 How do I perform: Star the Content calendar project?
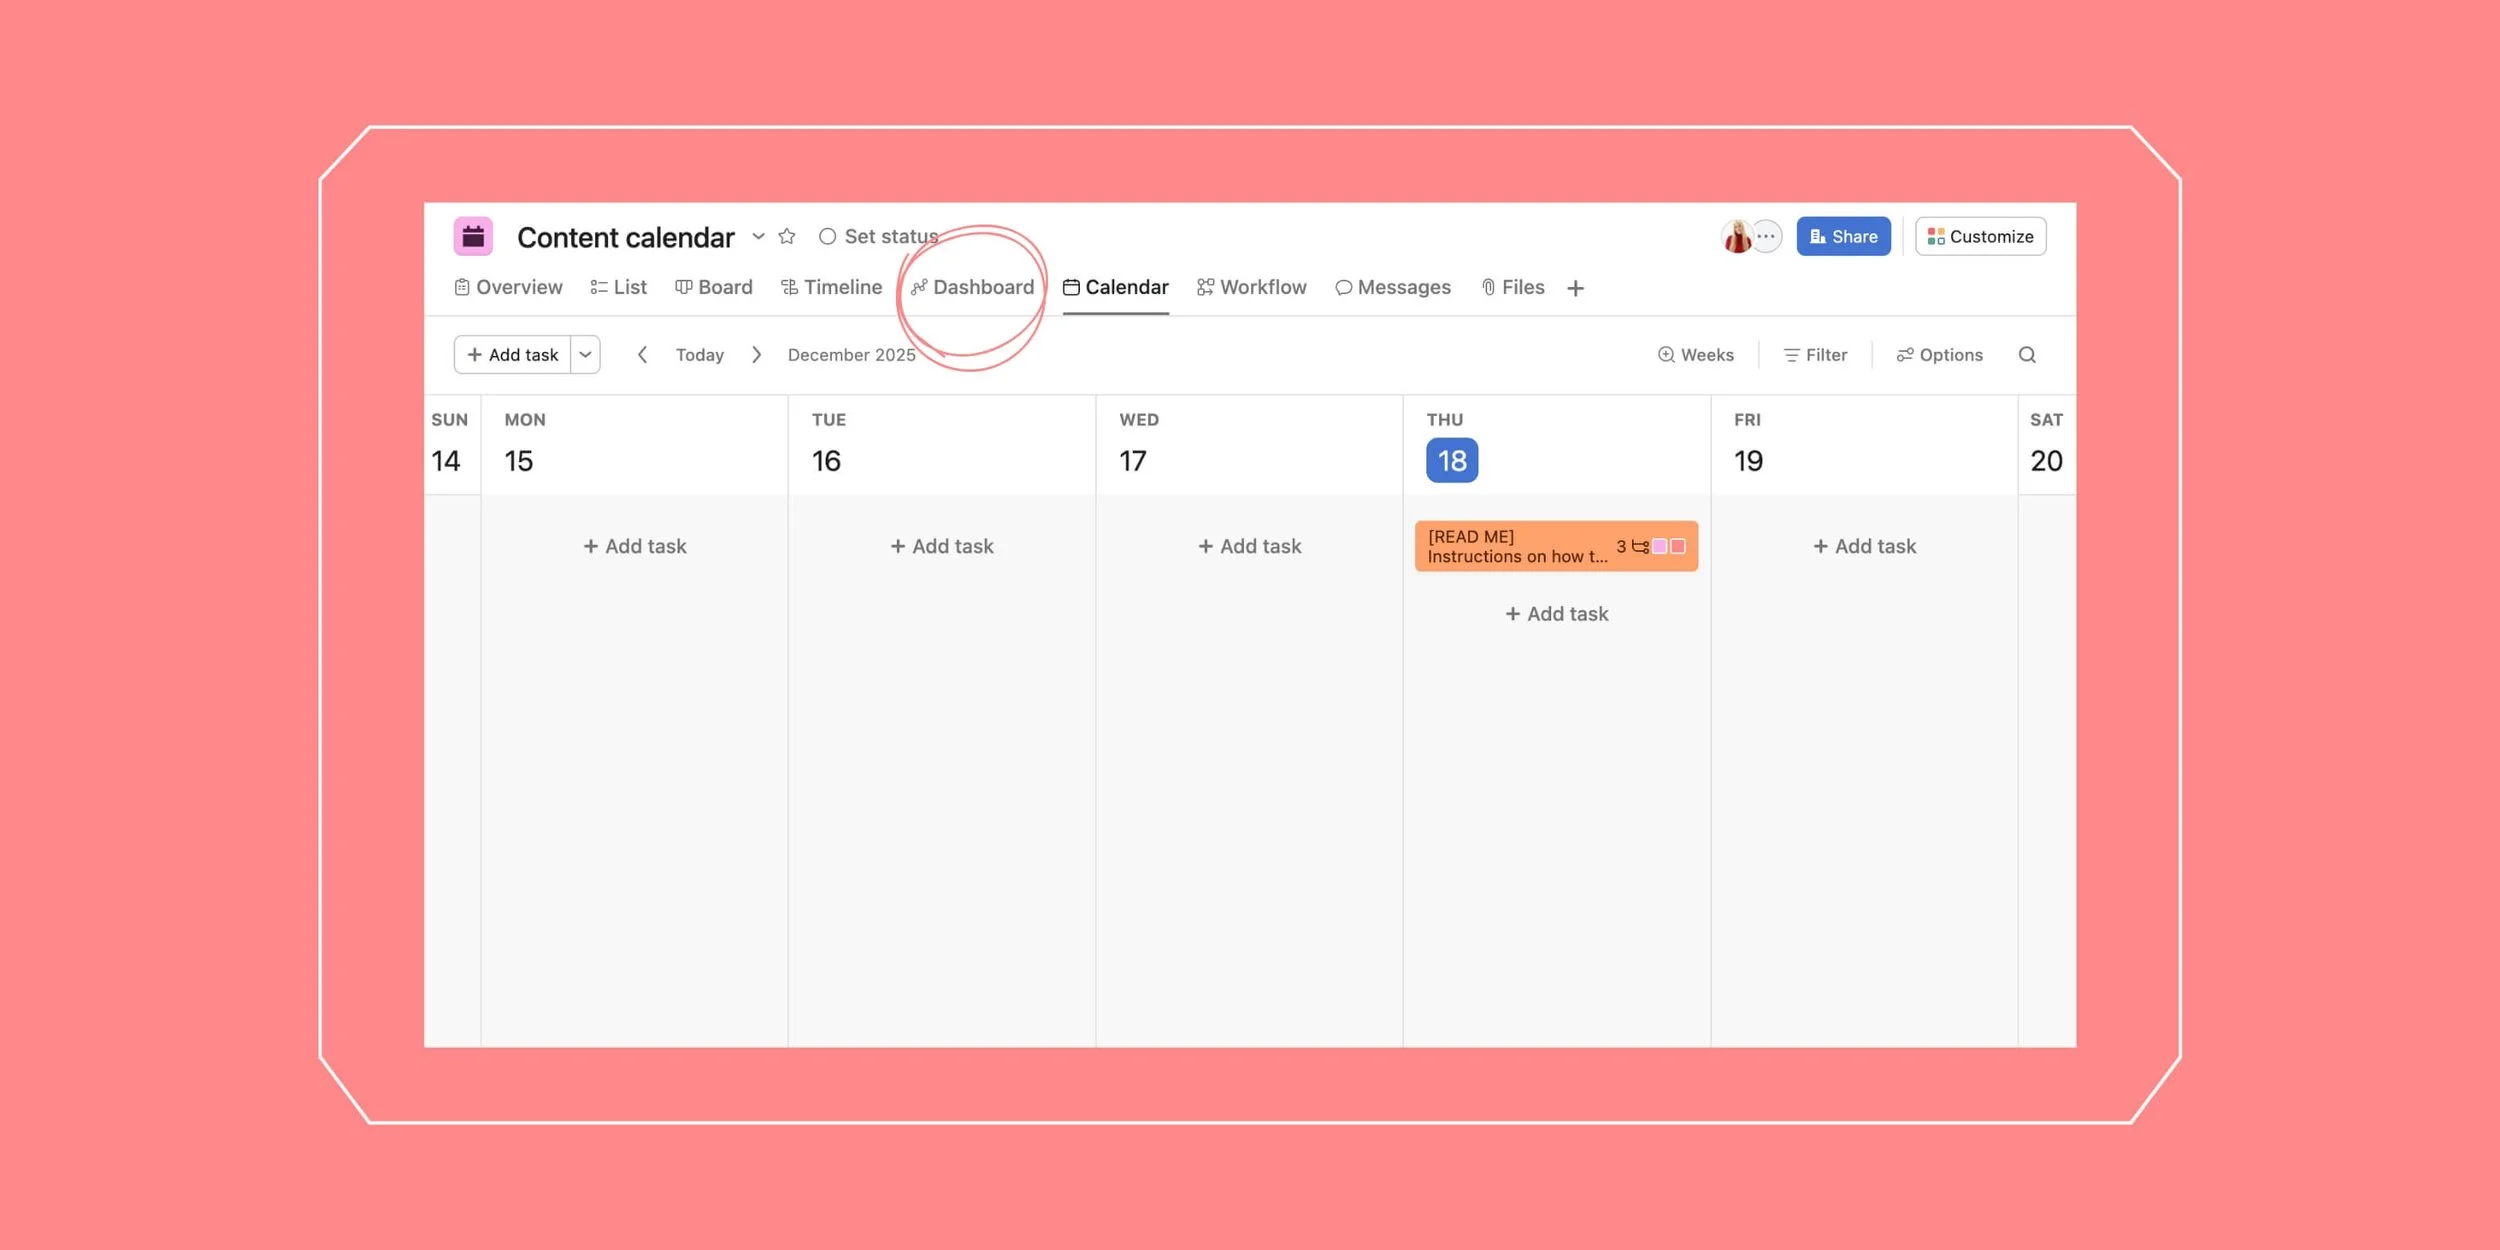click(787, 236)
